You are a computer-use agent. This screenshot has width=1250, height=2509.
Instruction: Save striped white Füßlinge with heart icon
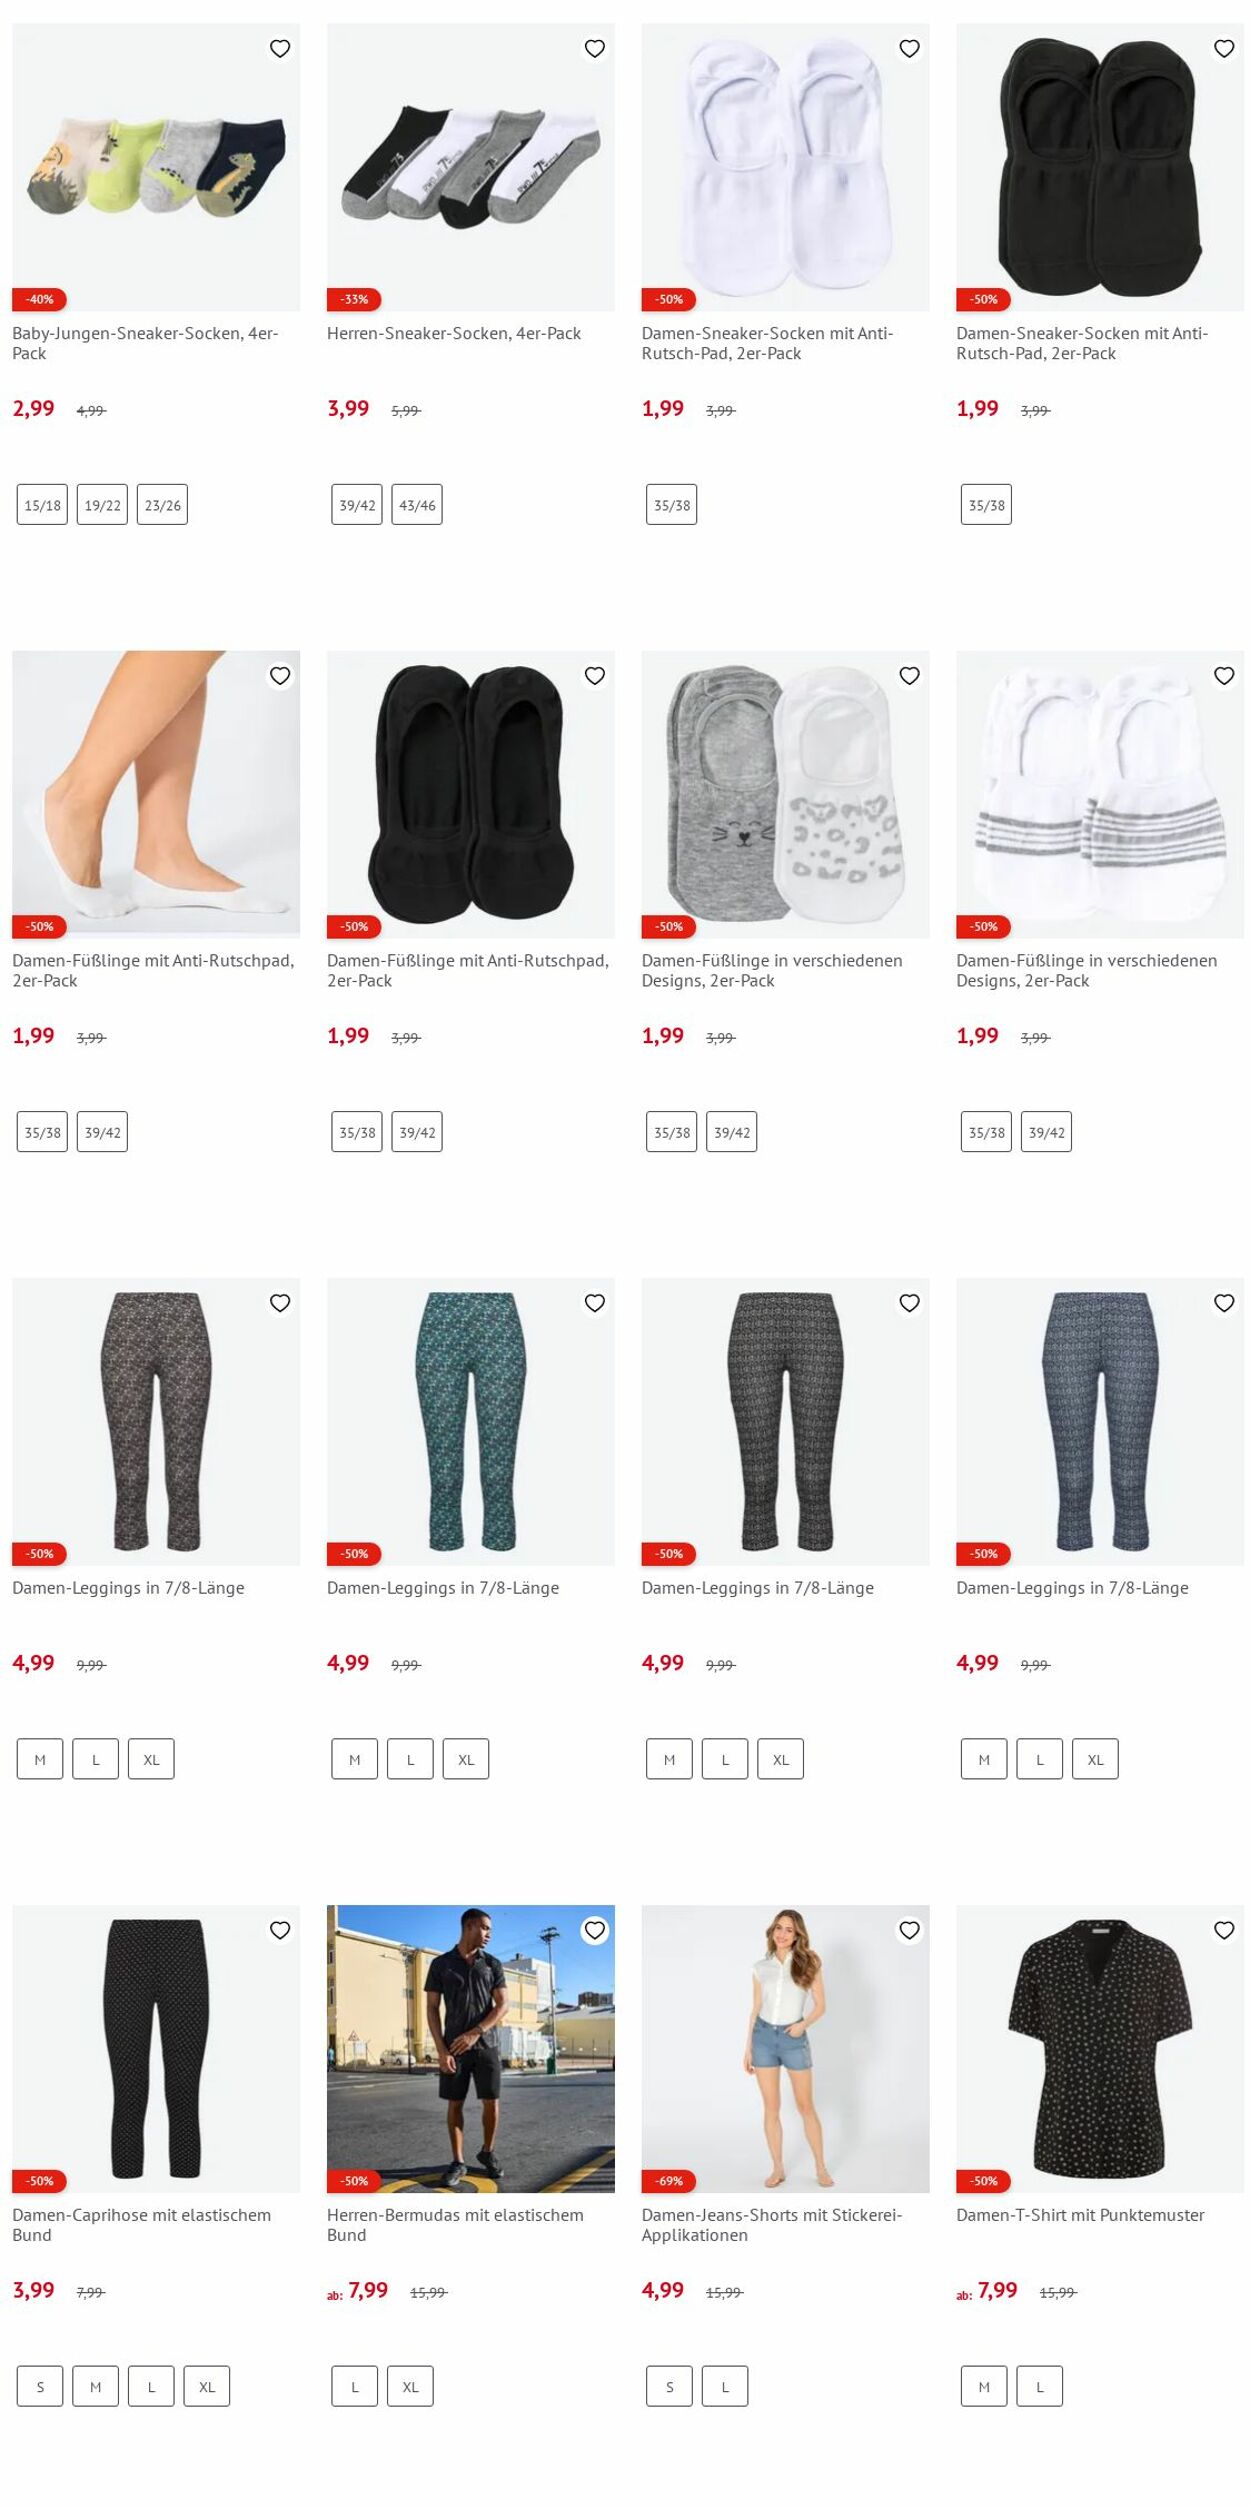coord(1224,676)
